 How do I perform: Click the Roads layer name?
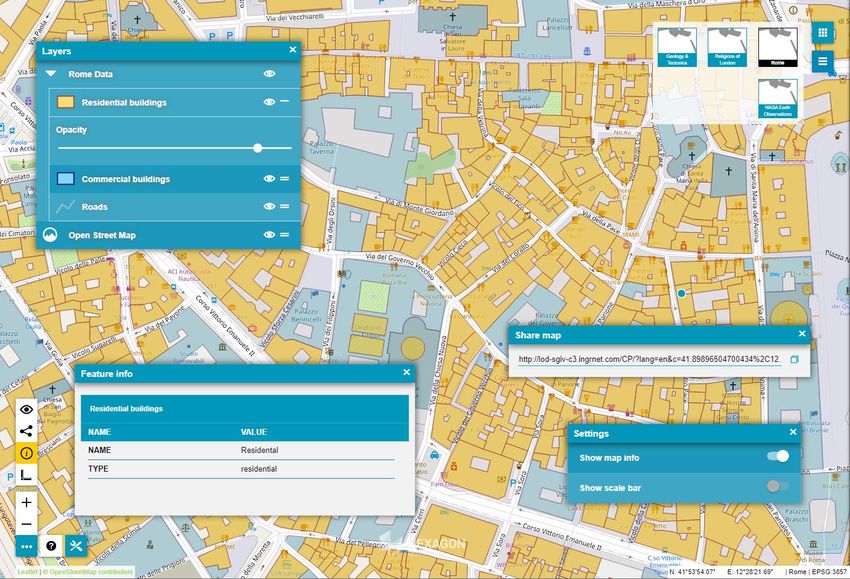click(95, 207)
